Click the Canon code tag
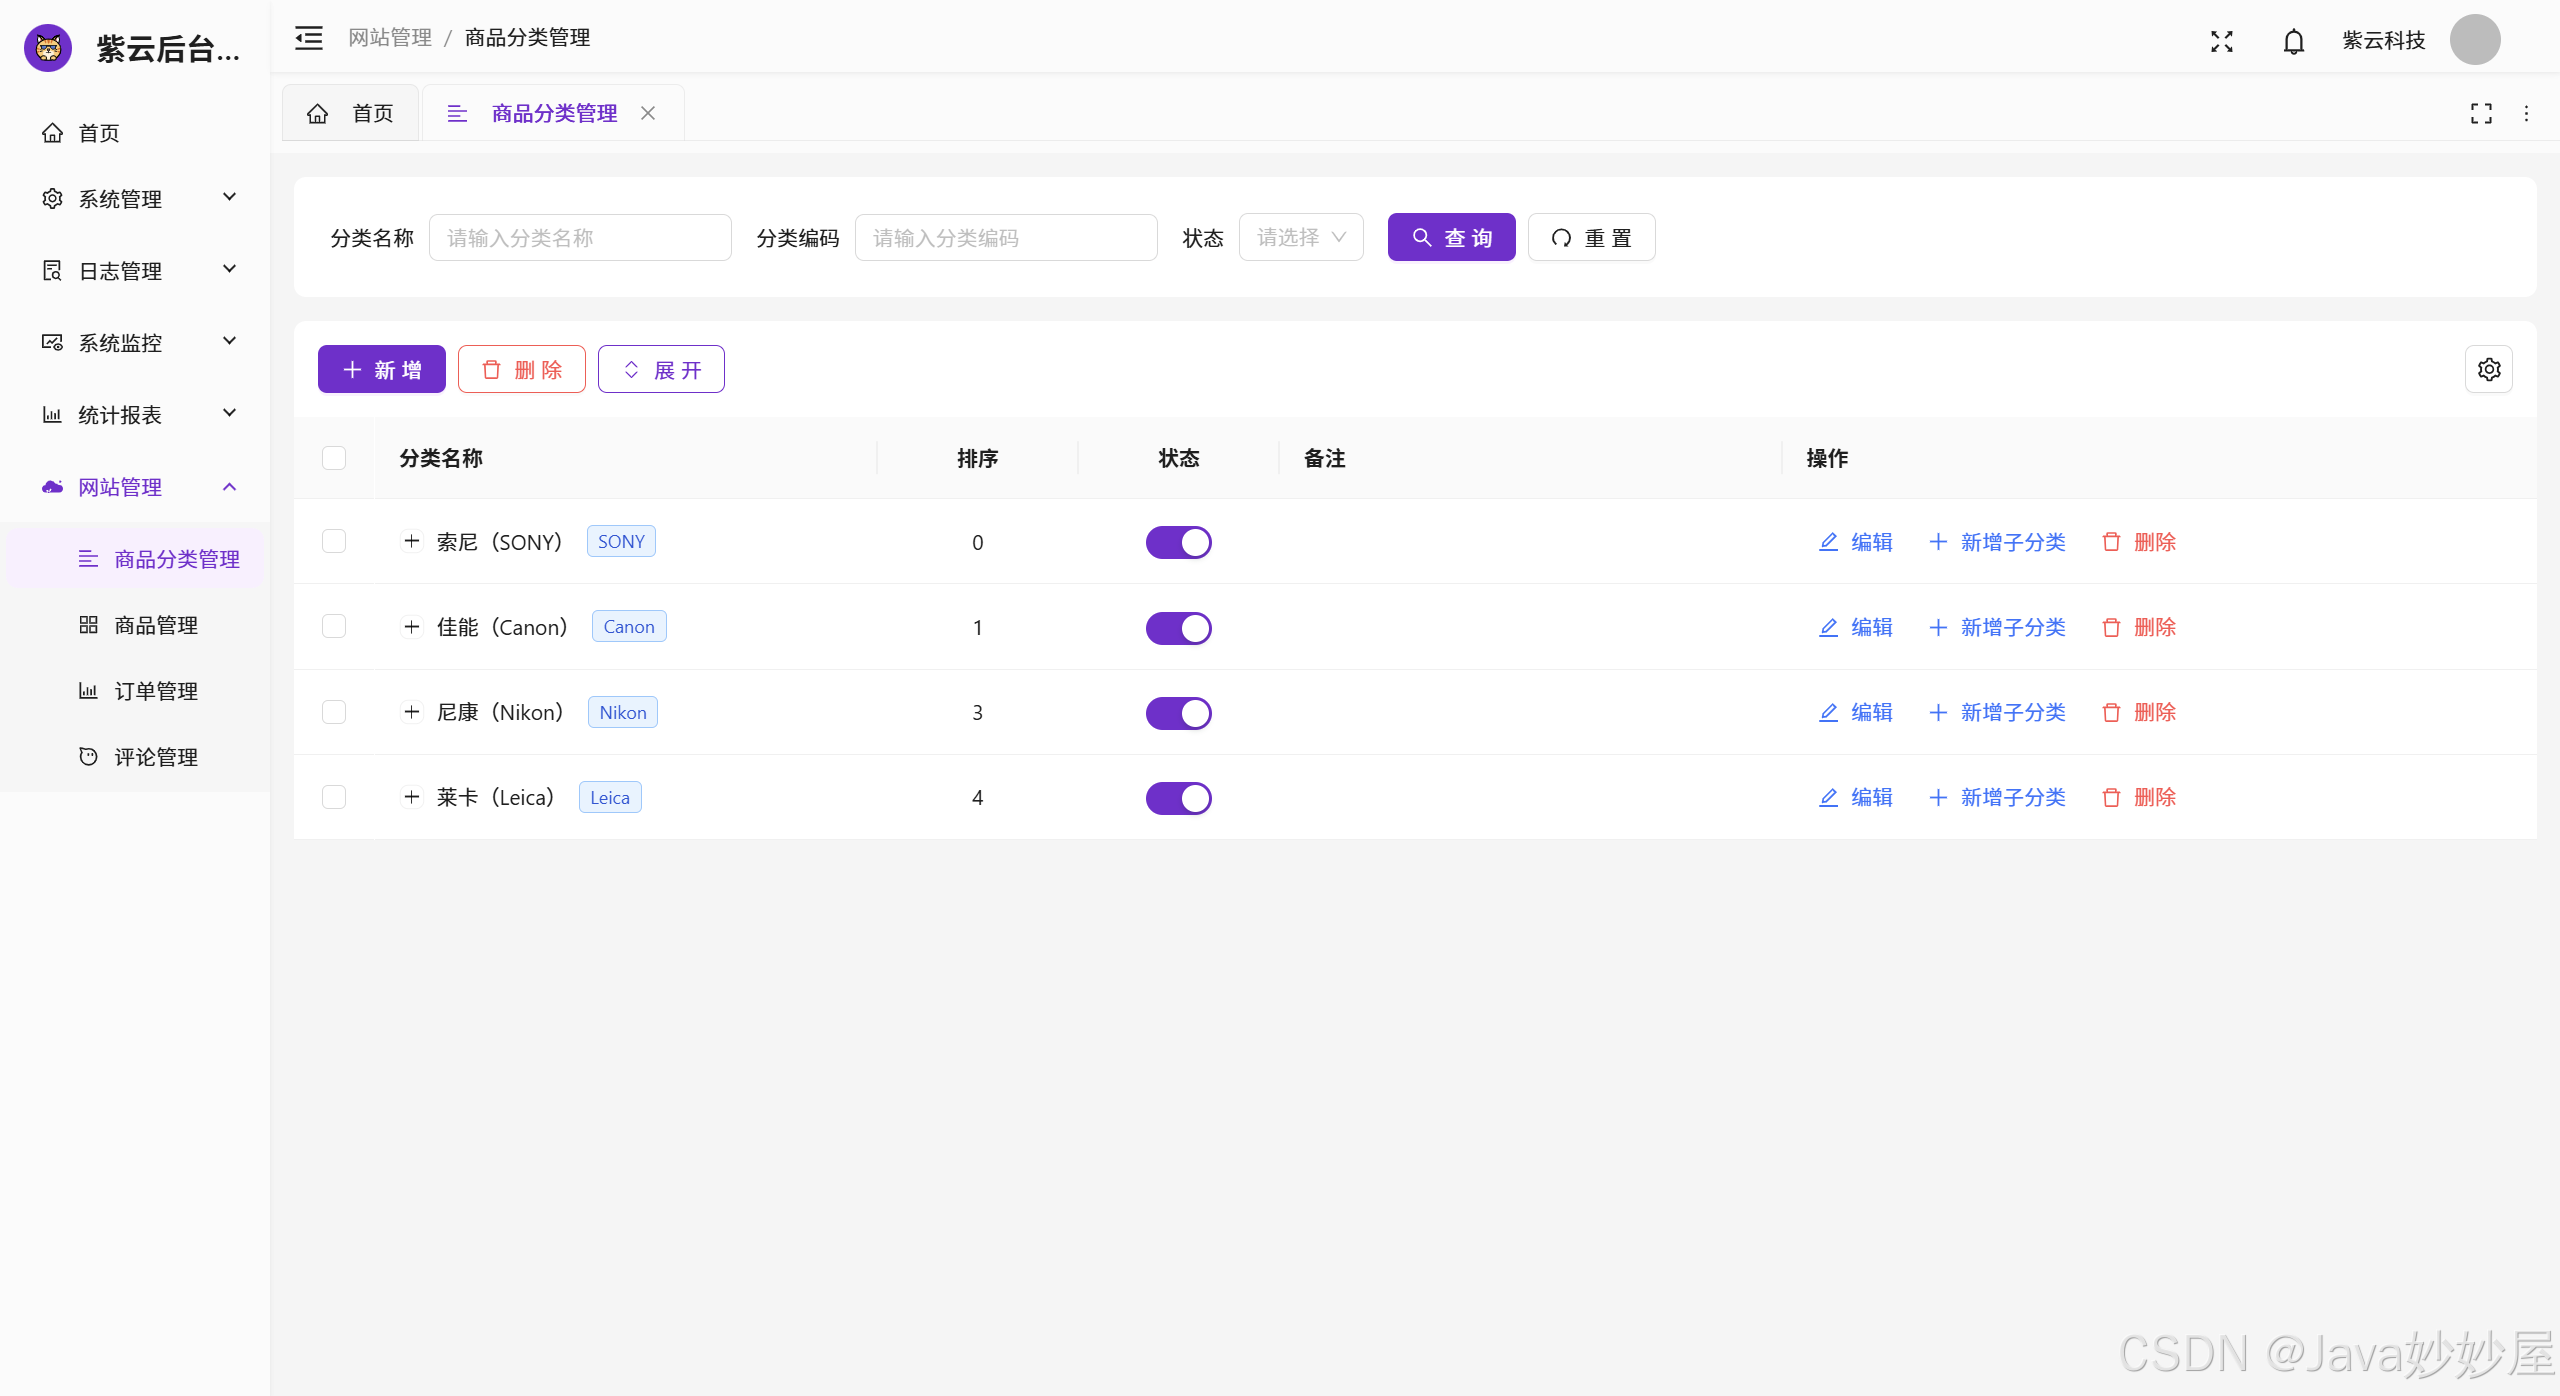The width and height of the screenshot is (2560, 1396). 629,626
